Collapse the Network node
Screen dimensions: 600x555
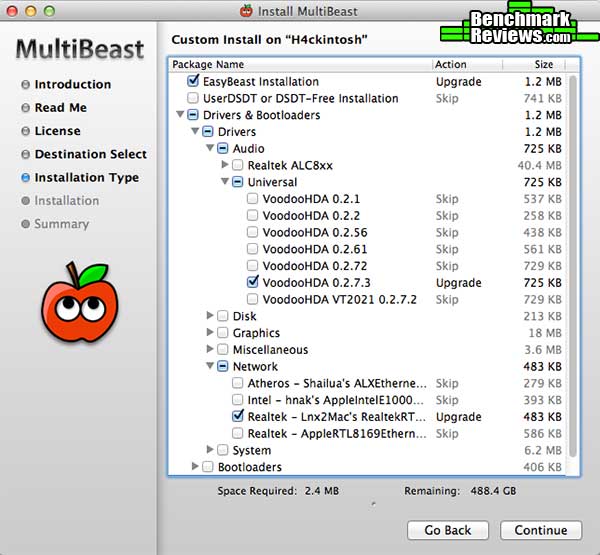(210, 366)
